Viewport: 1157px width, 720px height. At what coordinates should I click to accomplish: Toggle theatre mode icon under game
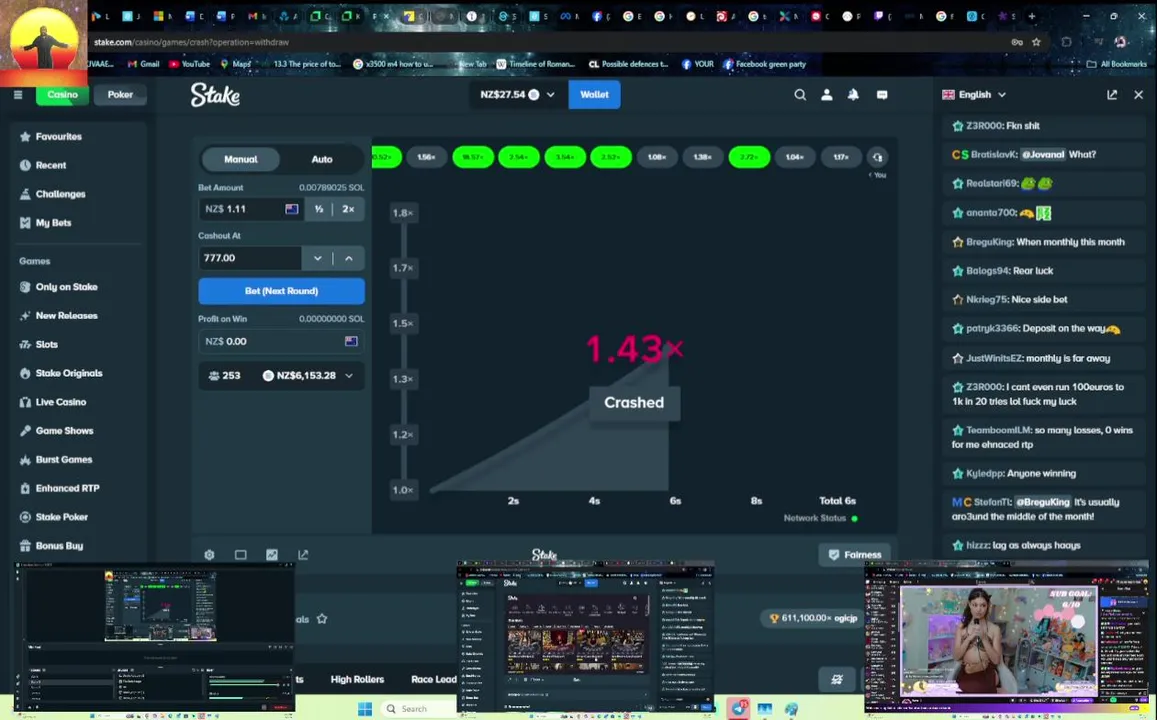pos(241,555)
